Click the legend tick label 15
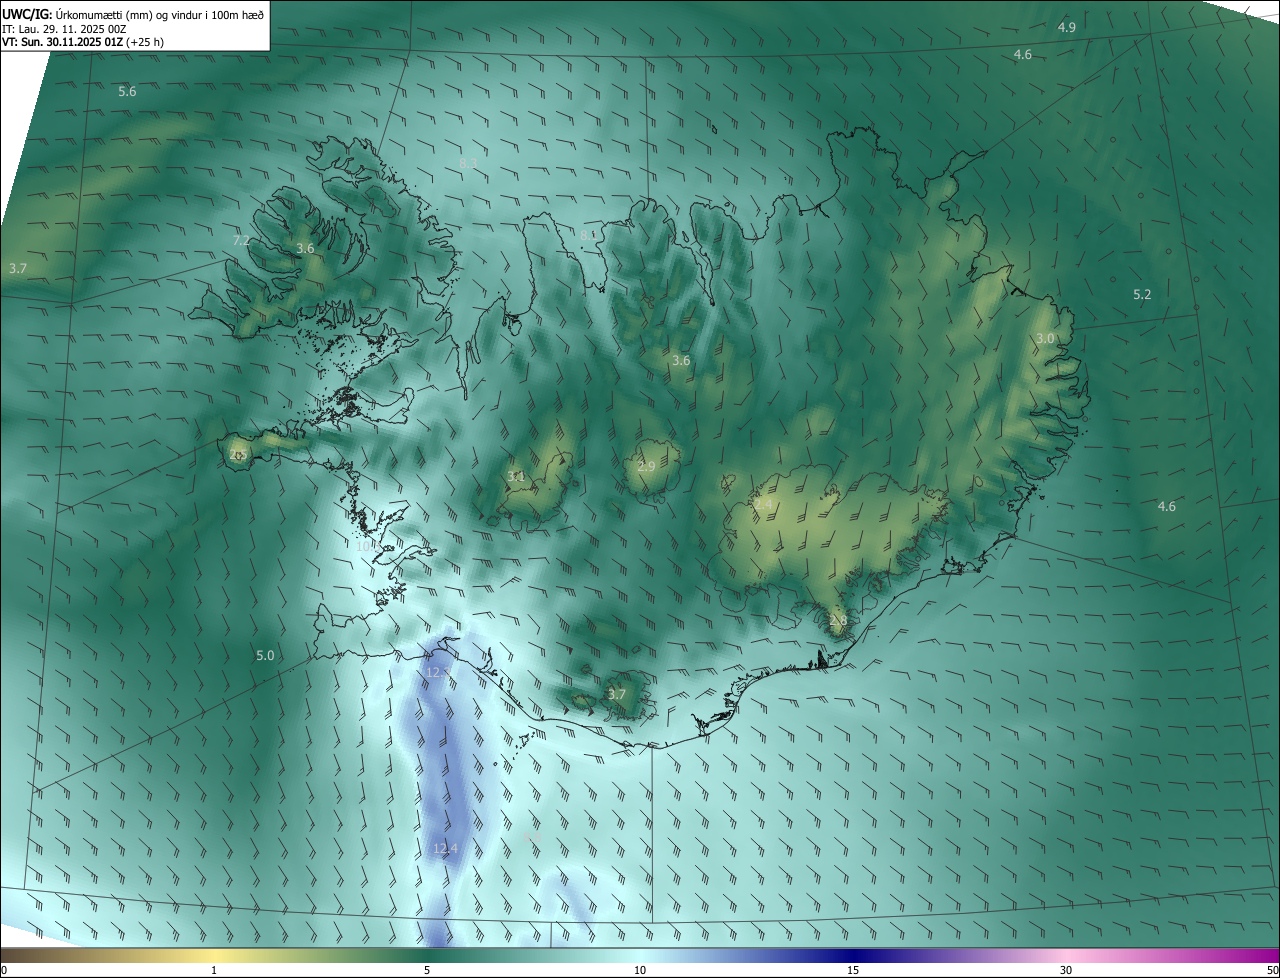This screenshot has height=978, width=1280. pos(853,970)
